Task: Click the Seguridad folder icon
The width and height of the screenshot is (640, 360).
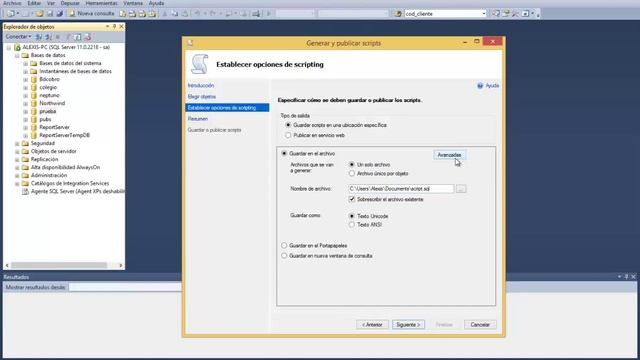Action: (x=25, y=143)
